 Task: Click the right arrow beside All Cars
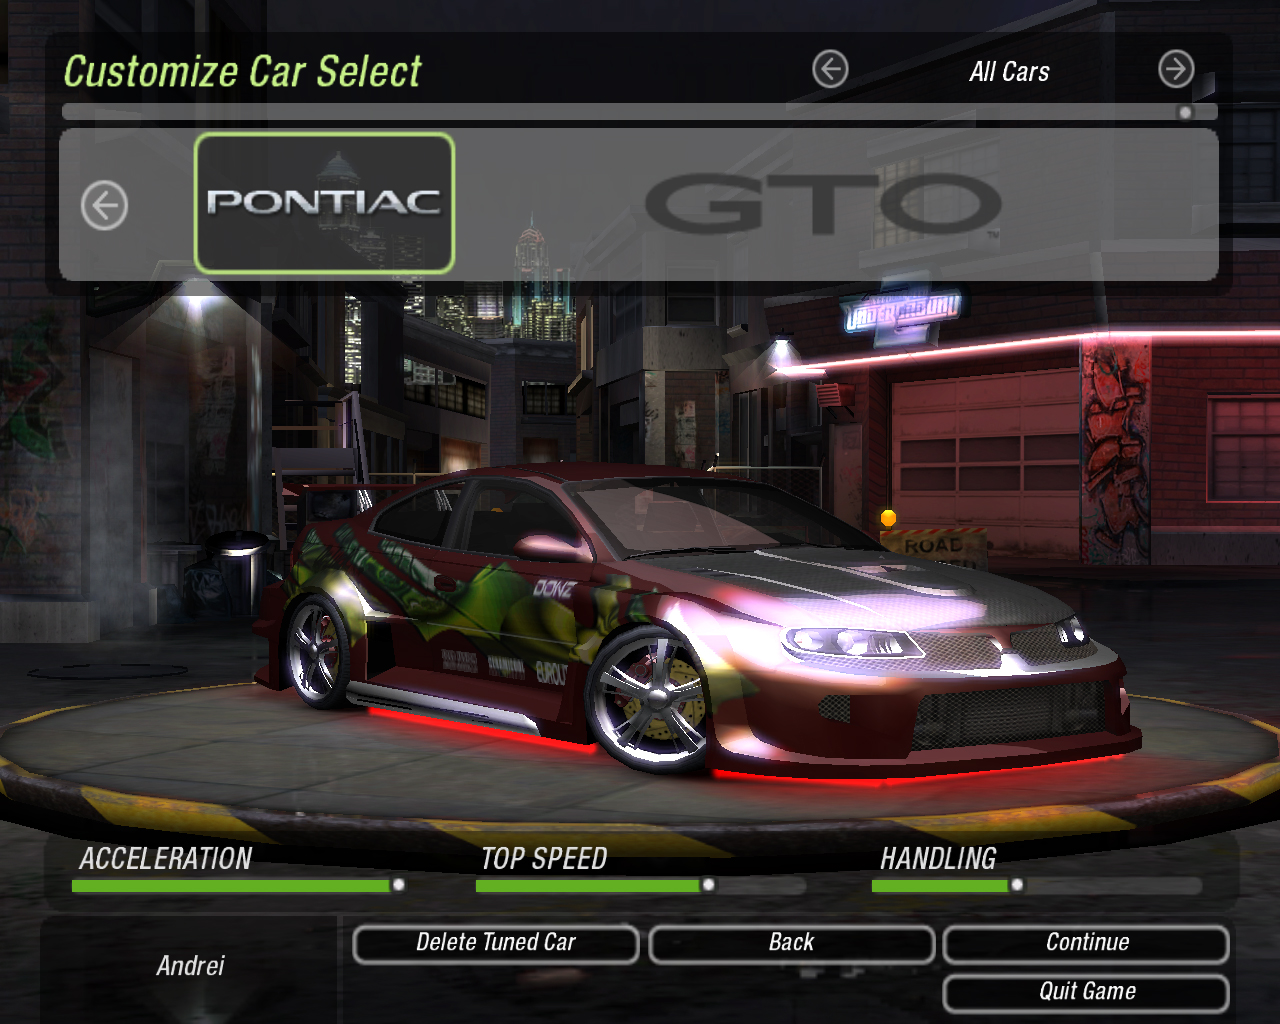tap(1176, 70)
